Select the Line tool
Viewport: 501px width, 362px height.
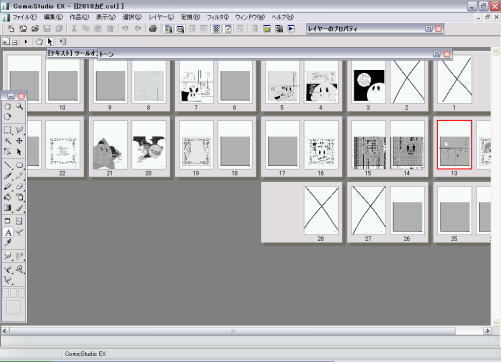pyautogui.click(x=8, y=165)
